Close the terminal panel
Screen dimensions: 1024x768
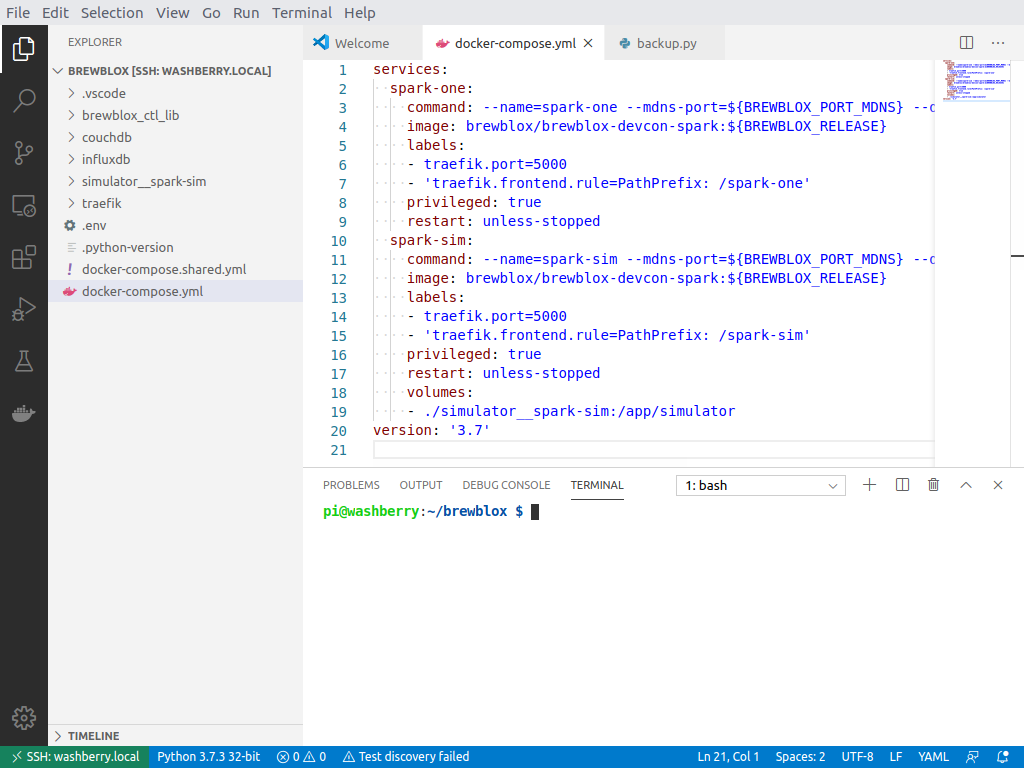click(998, 485)
